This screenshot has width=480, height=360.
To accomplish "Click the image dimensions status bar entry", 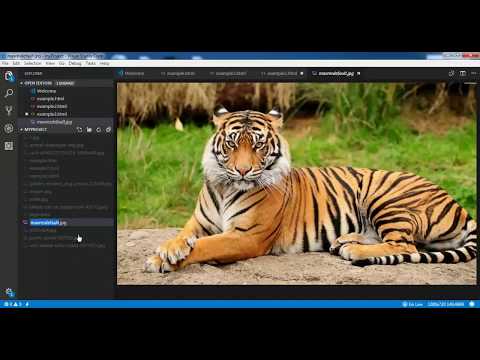I will (446, 304).
